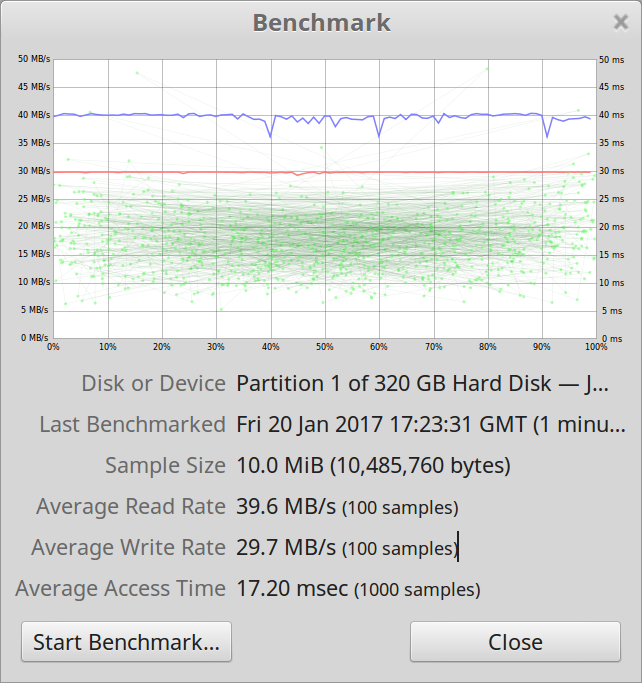Click the Average Read Rate label
This screenshot has height=683, width=642.
131,507
